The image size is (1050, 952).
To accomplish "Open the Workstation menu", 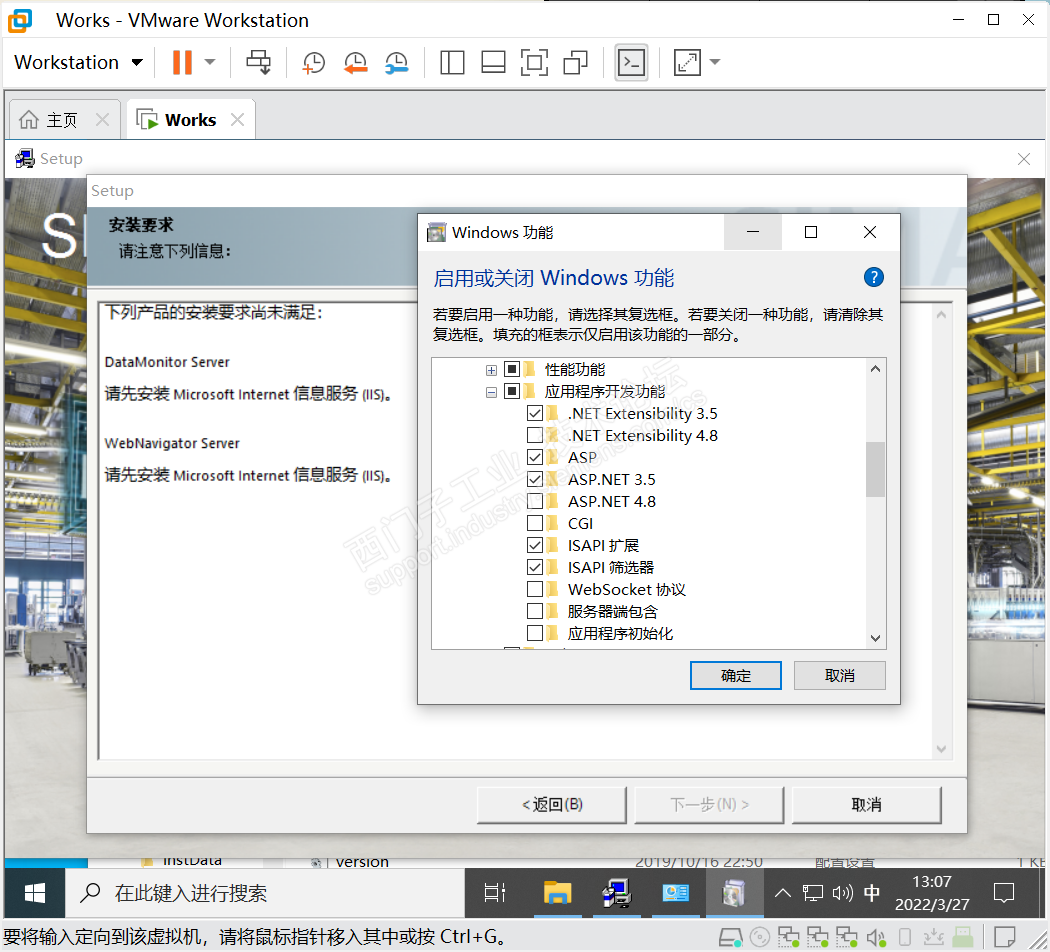I will coord(78,62).
